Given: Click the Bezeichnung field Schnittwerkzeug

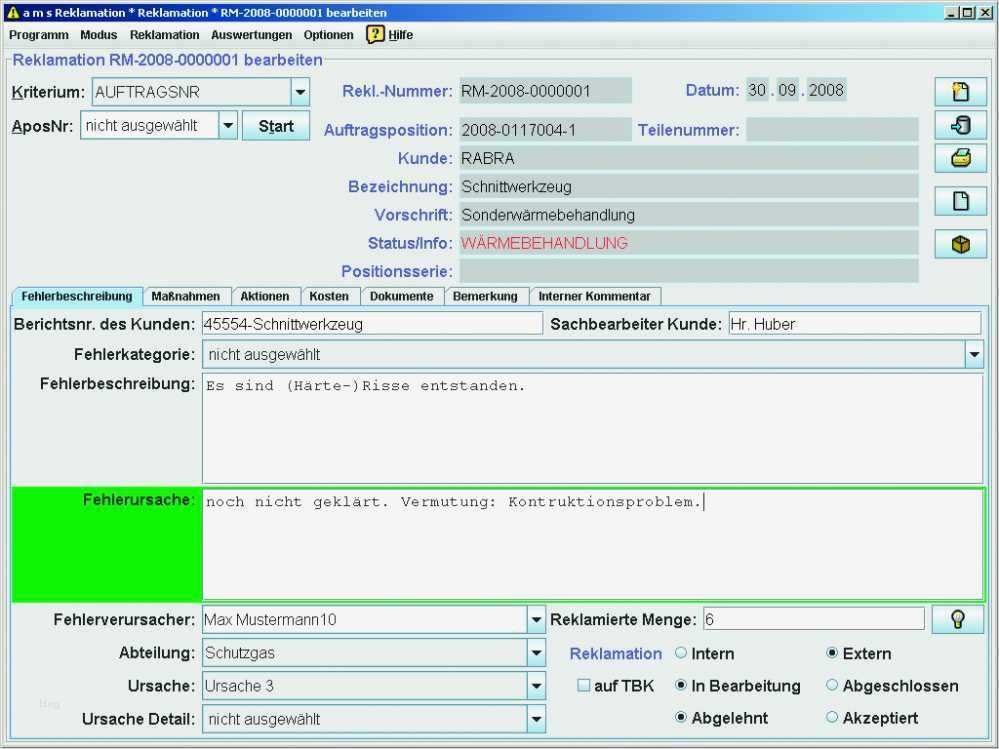Looking at the screenshot, I should [x=689, y=187].
